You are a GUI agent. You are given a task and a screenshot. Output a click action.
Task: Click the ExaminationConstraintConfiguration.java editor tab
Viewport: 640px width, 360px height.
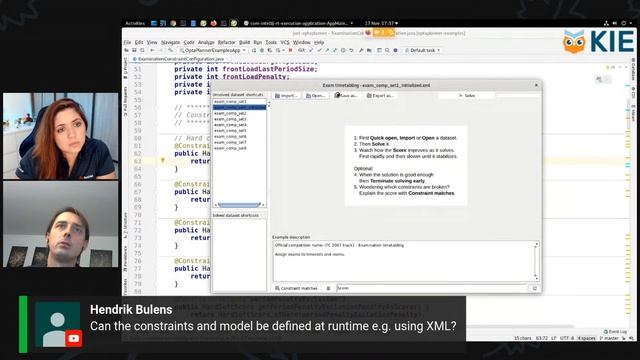[x=180, y=59]
